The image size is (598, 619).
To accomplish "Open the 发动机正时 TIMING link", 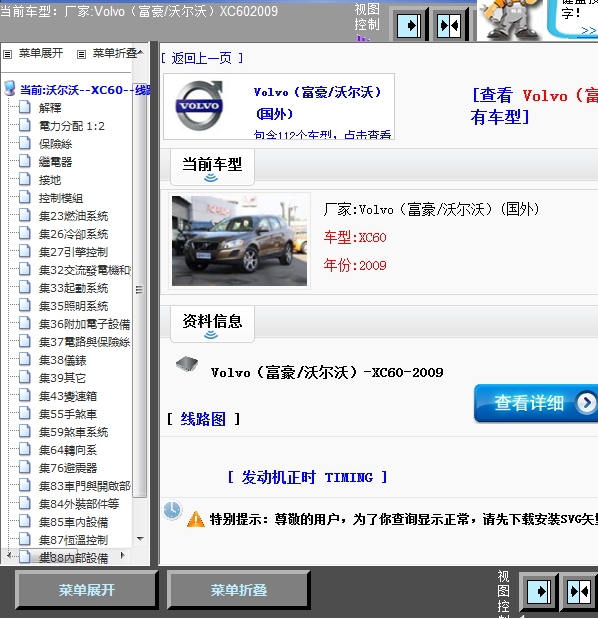I will (x=307, y=477).
